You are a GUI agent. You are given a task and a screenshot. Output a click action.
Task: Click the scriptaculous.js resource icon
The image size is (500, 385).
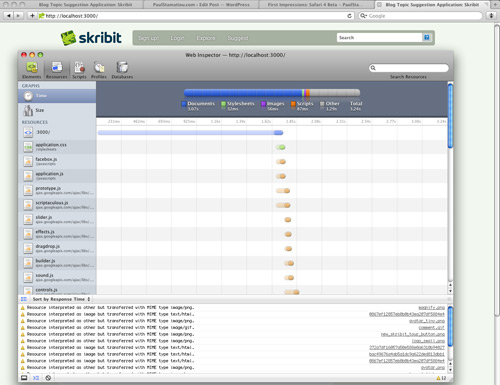(28, 205)
